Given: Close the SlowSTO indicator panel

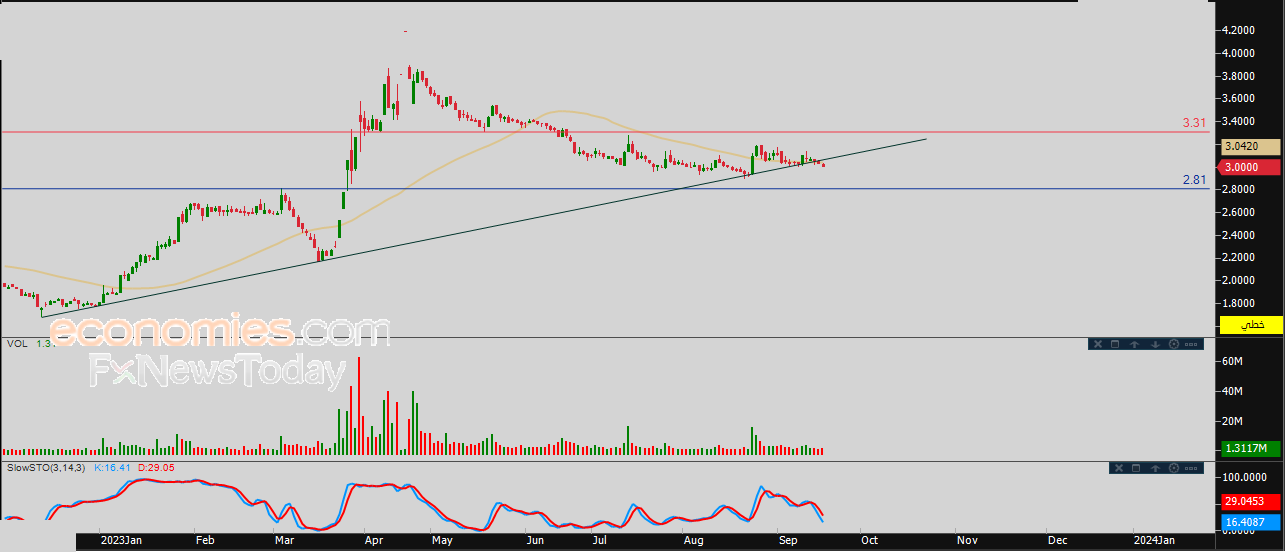Looking at the screenshot, I should pyautogui.click(x=1117, y=468).
